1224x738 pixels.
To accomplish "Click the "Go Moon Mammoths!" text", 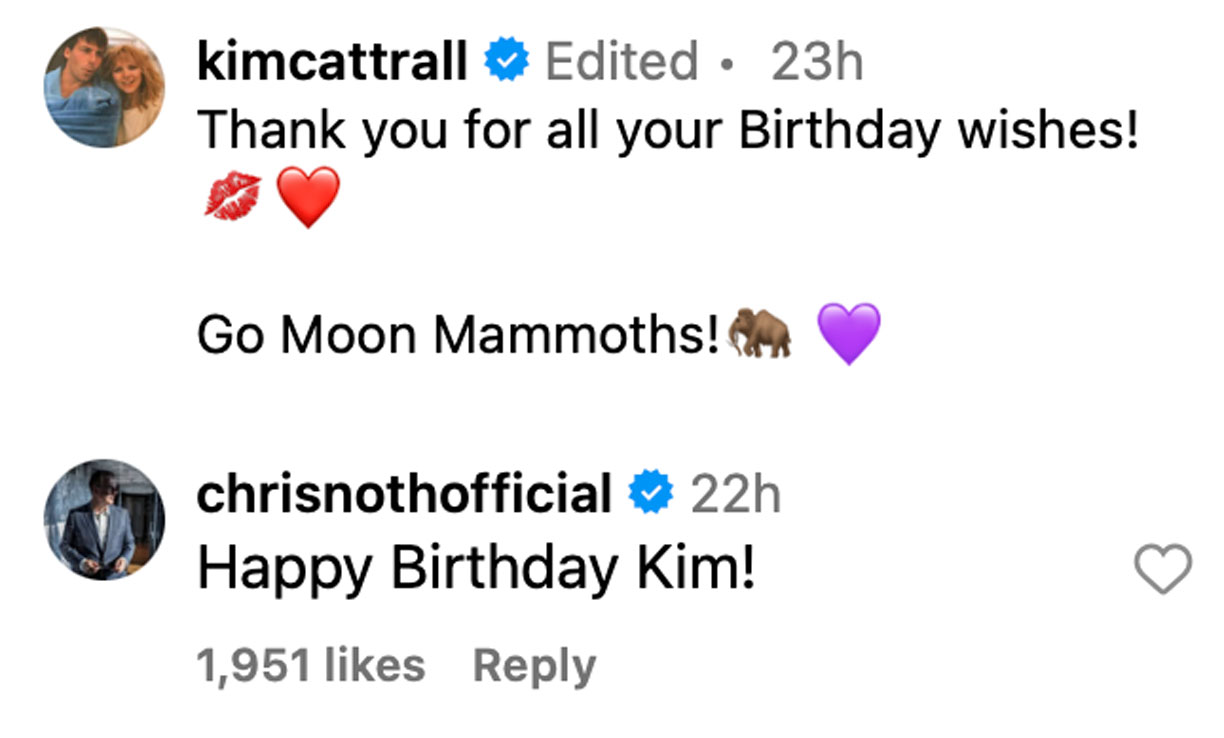I will pos(459,335).
